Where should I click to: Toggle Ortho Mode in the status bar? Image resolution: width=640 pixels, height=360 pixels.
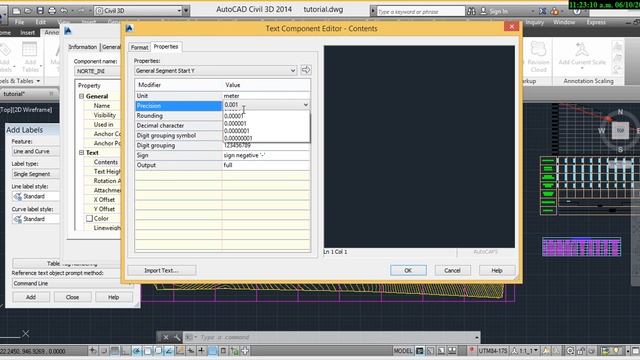(x=126, y=351)
